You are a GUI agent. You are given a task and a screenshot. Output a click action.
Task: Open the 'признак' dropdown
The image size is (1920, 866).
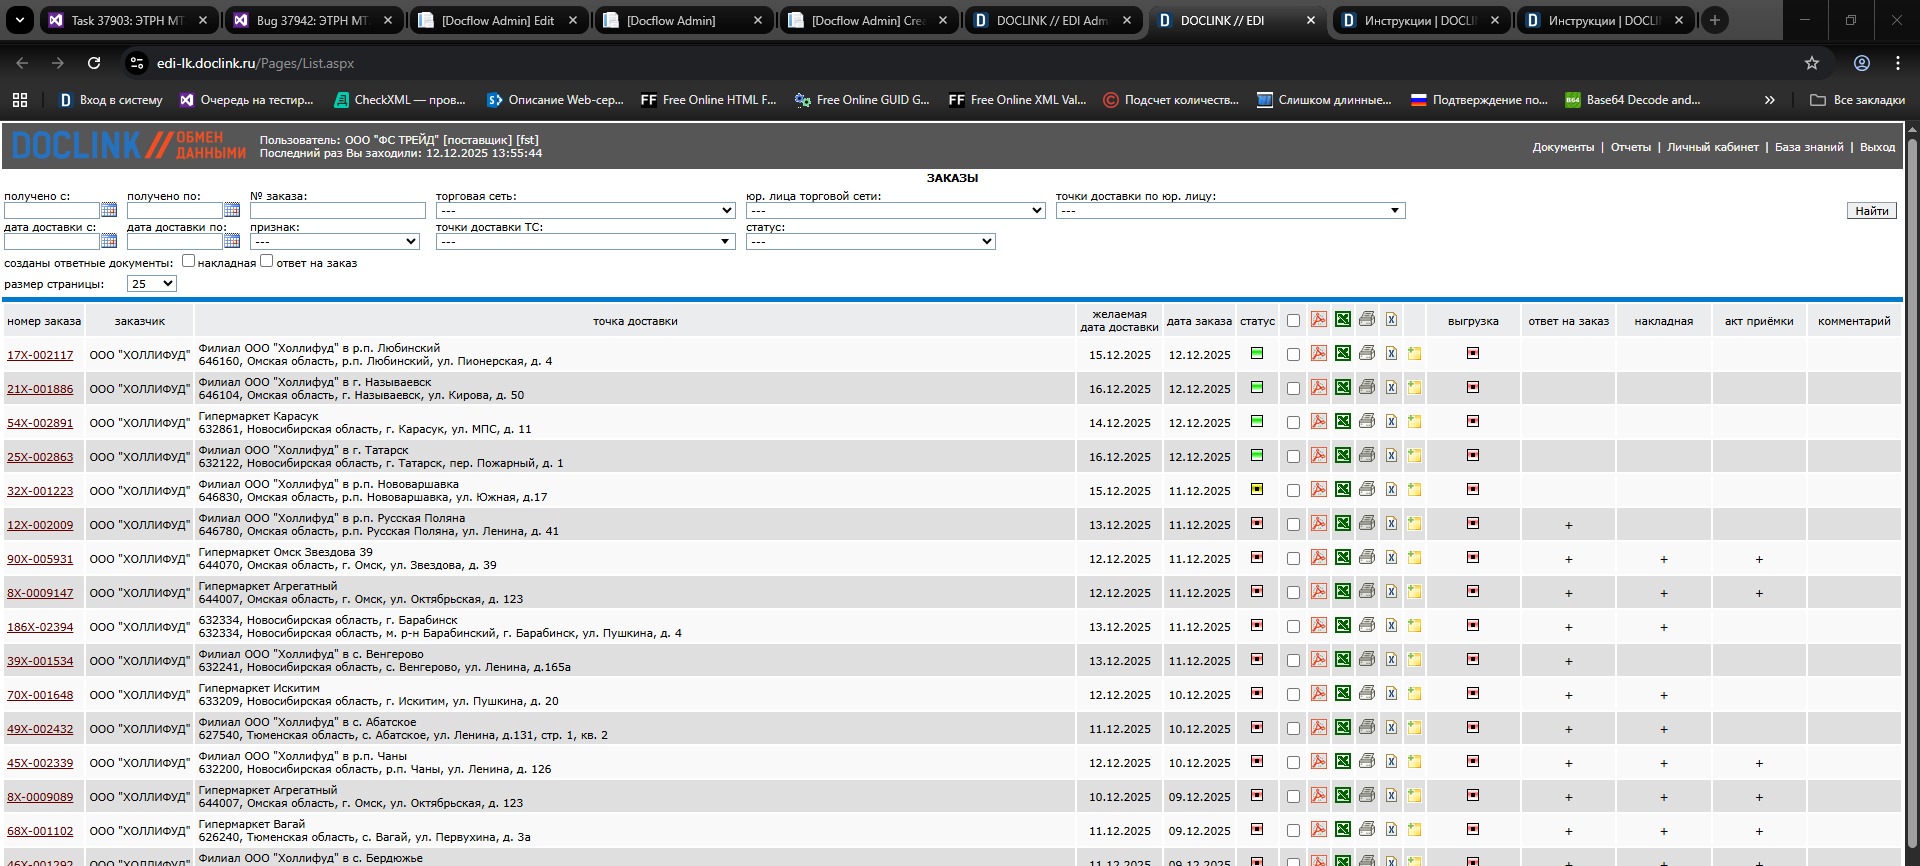[335, 242]
